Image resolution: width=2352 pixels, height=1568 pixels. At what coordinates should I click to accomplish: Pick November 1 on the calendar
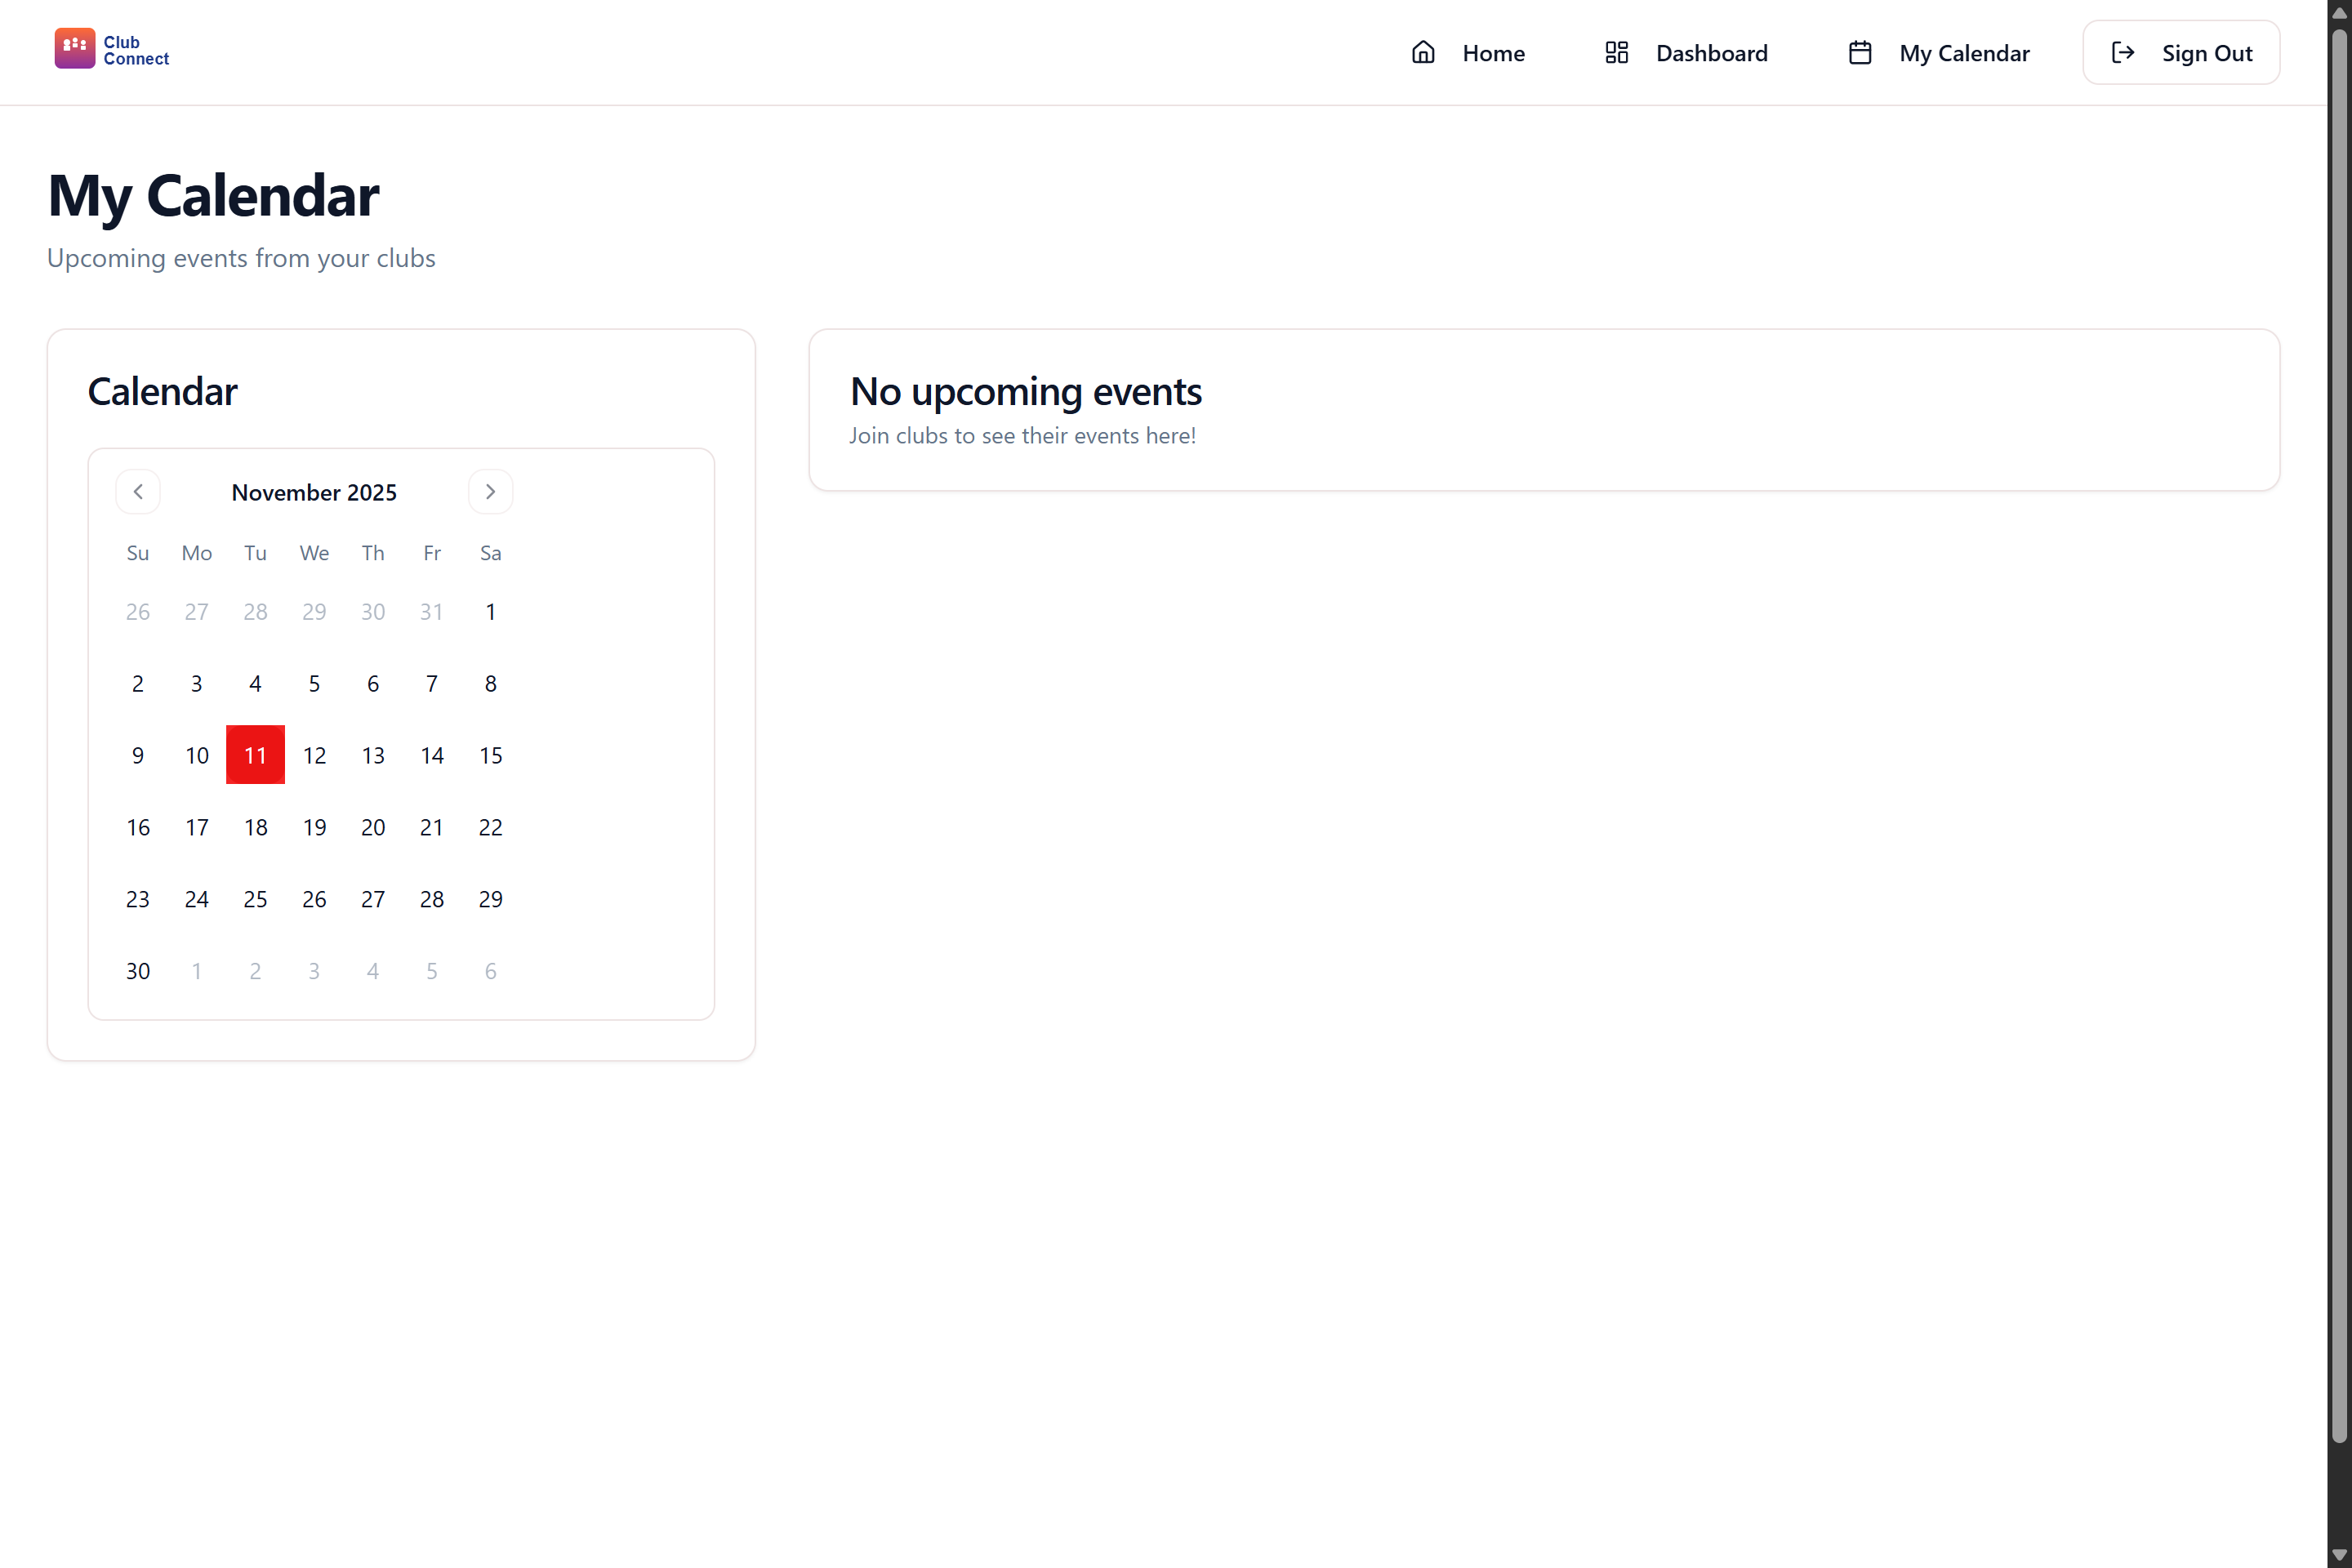tap(490, 611)
